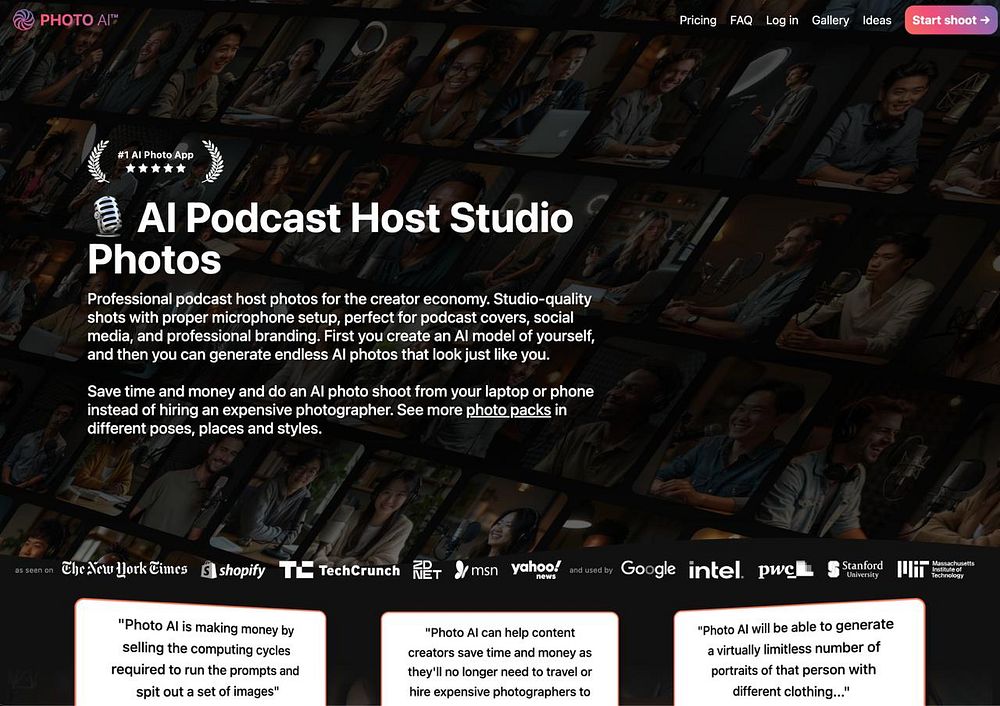This screenshot has height=706, width=1000.
Task: Click The New York Times logo
Action: 124,569
